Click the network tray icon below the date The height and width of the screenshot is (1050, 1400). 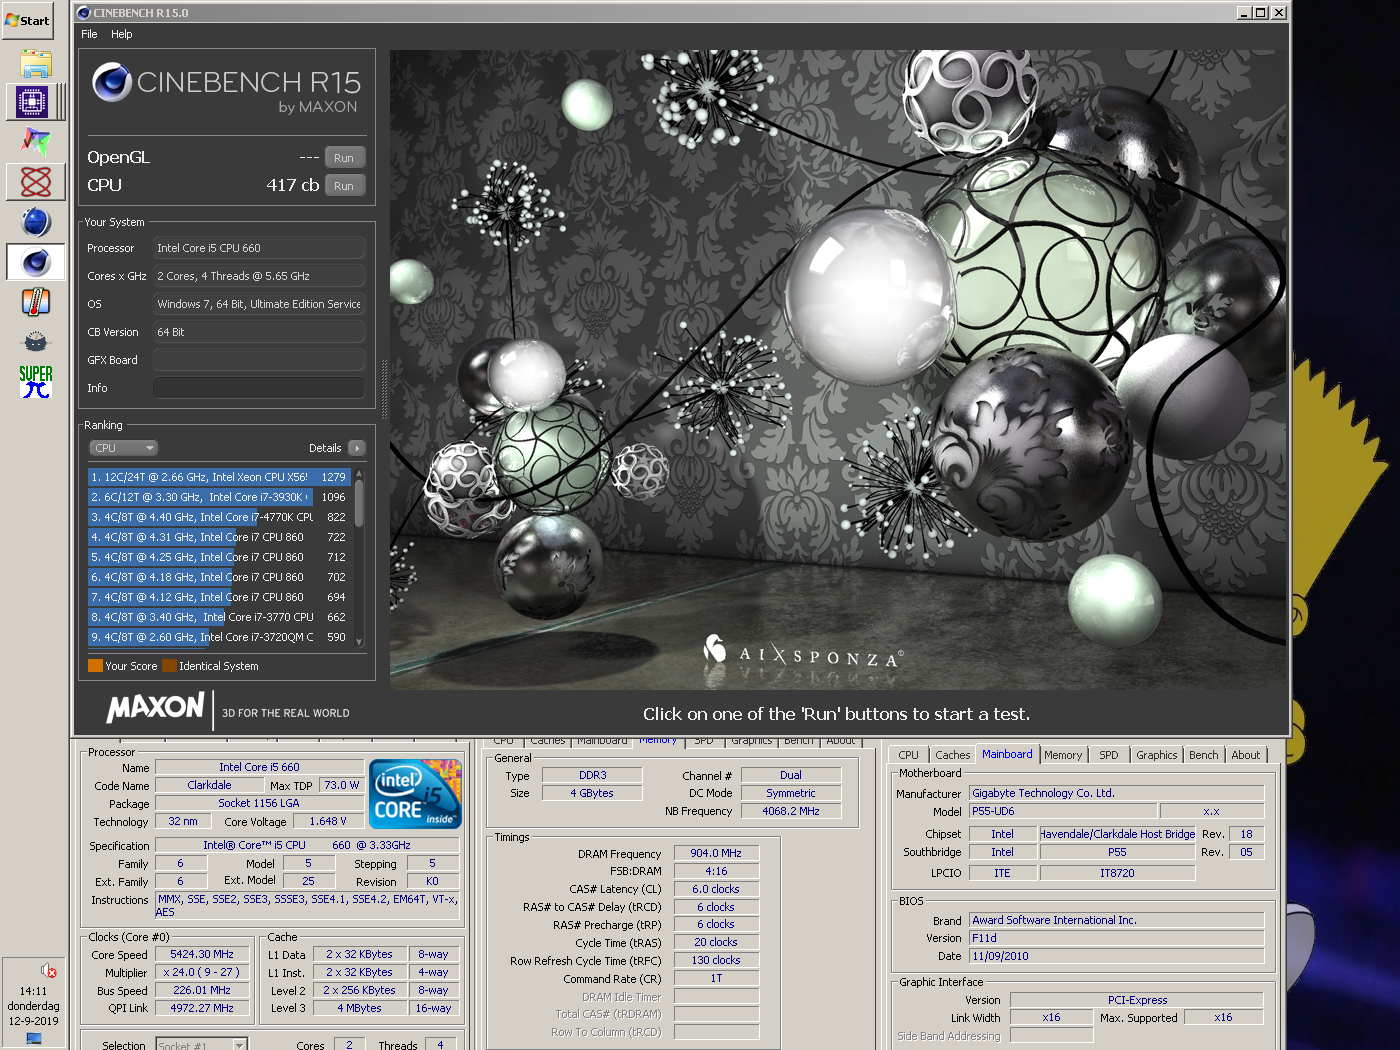coord(34,1038)
